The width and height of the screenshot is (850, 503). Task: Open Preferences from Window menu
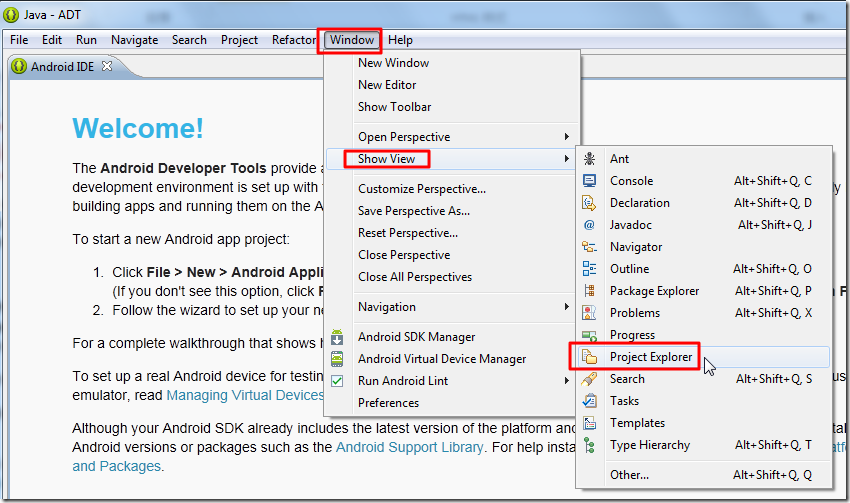[388, 403]
